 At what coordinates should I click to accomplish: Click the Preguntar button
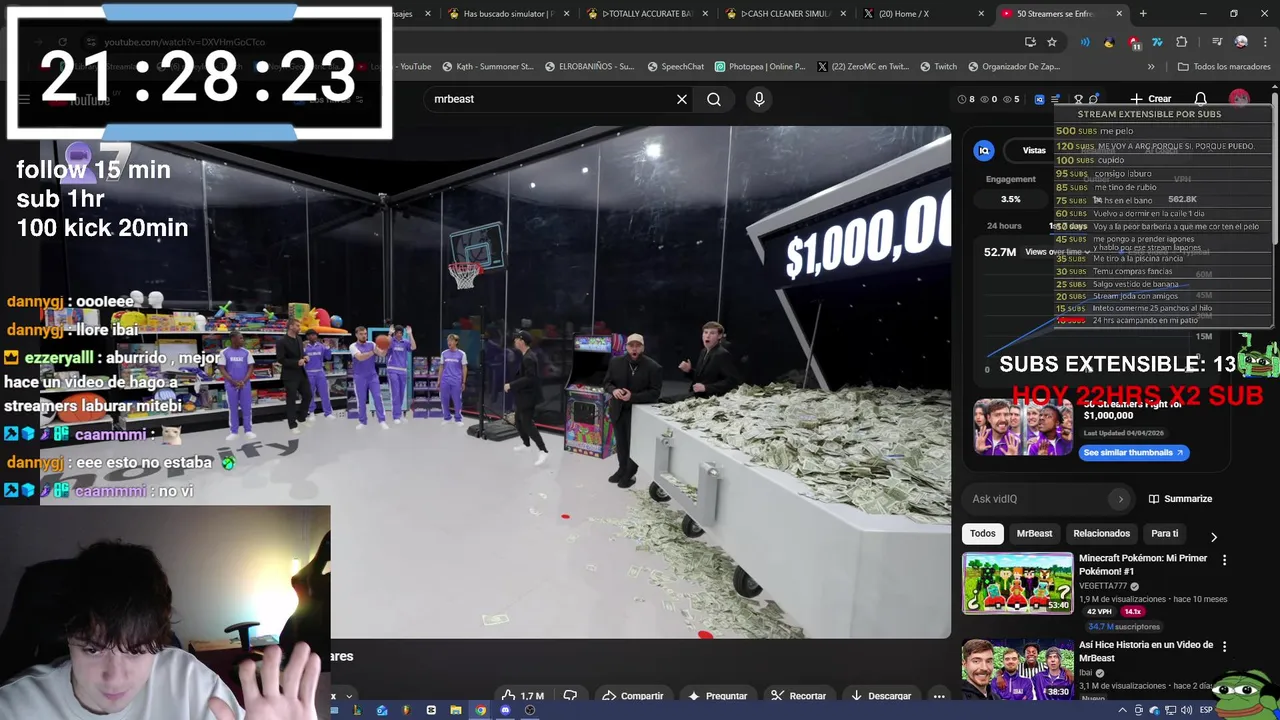pyautogui.click(x=718, y=696)
